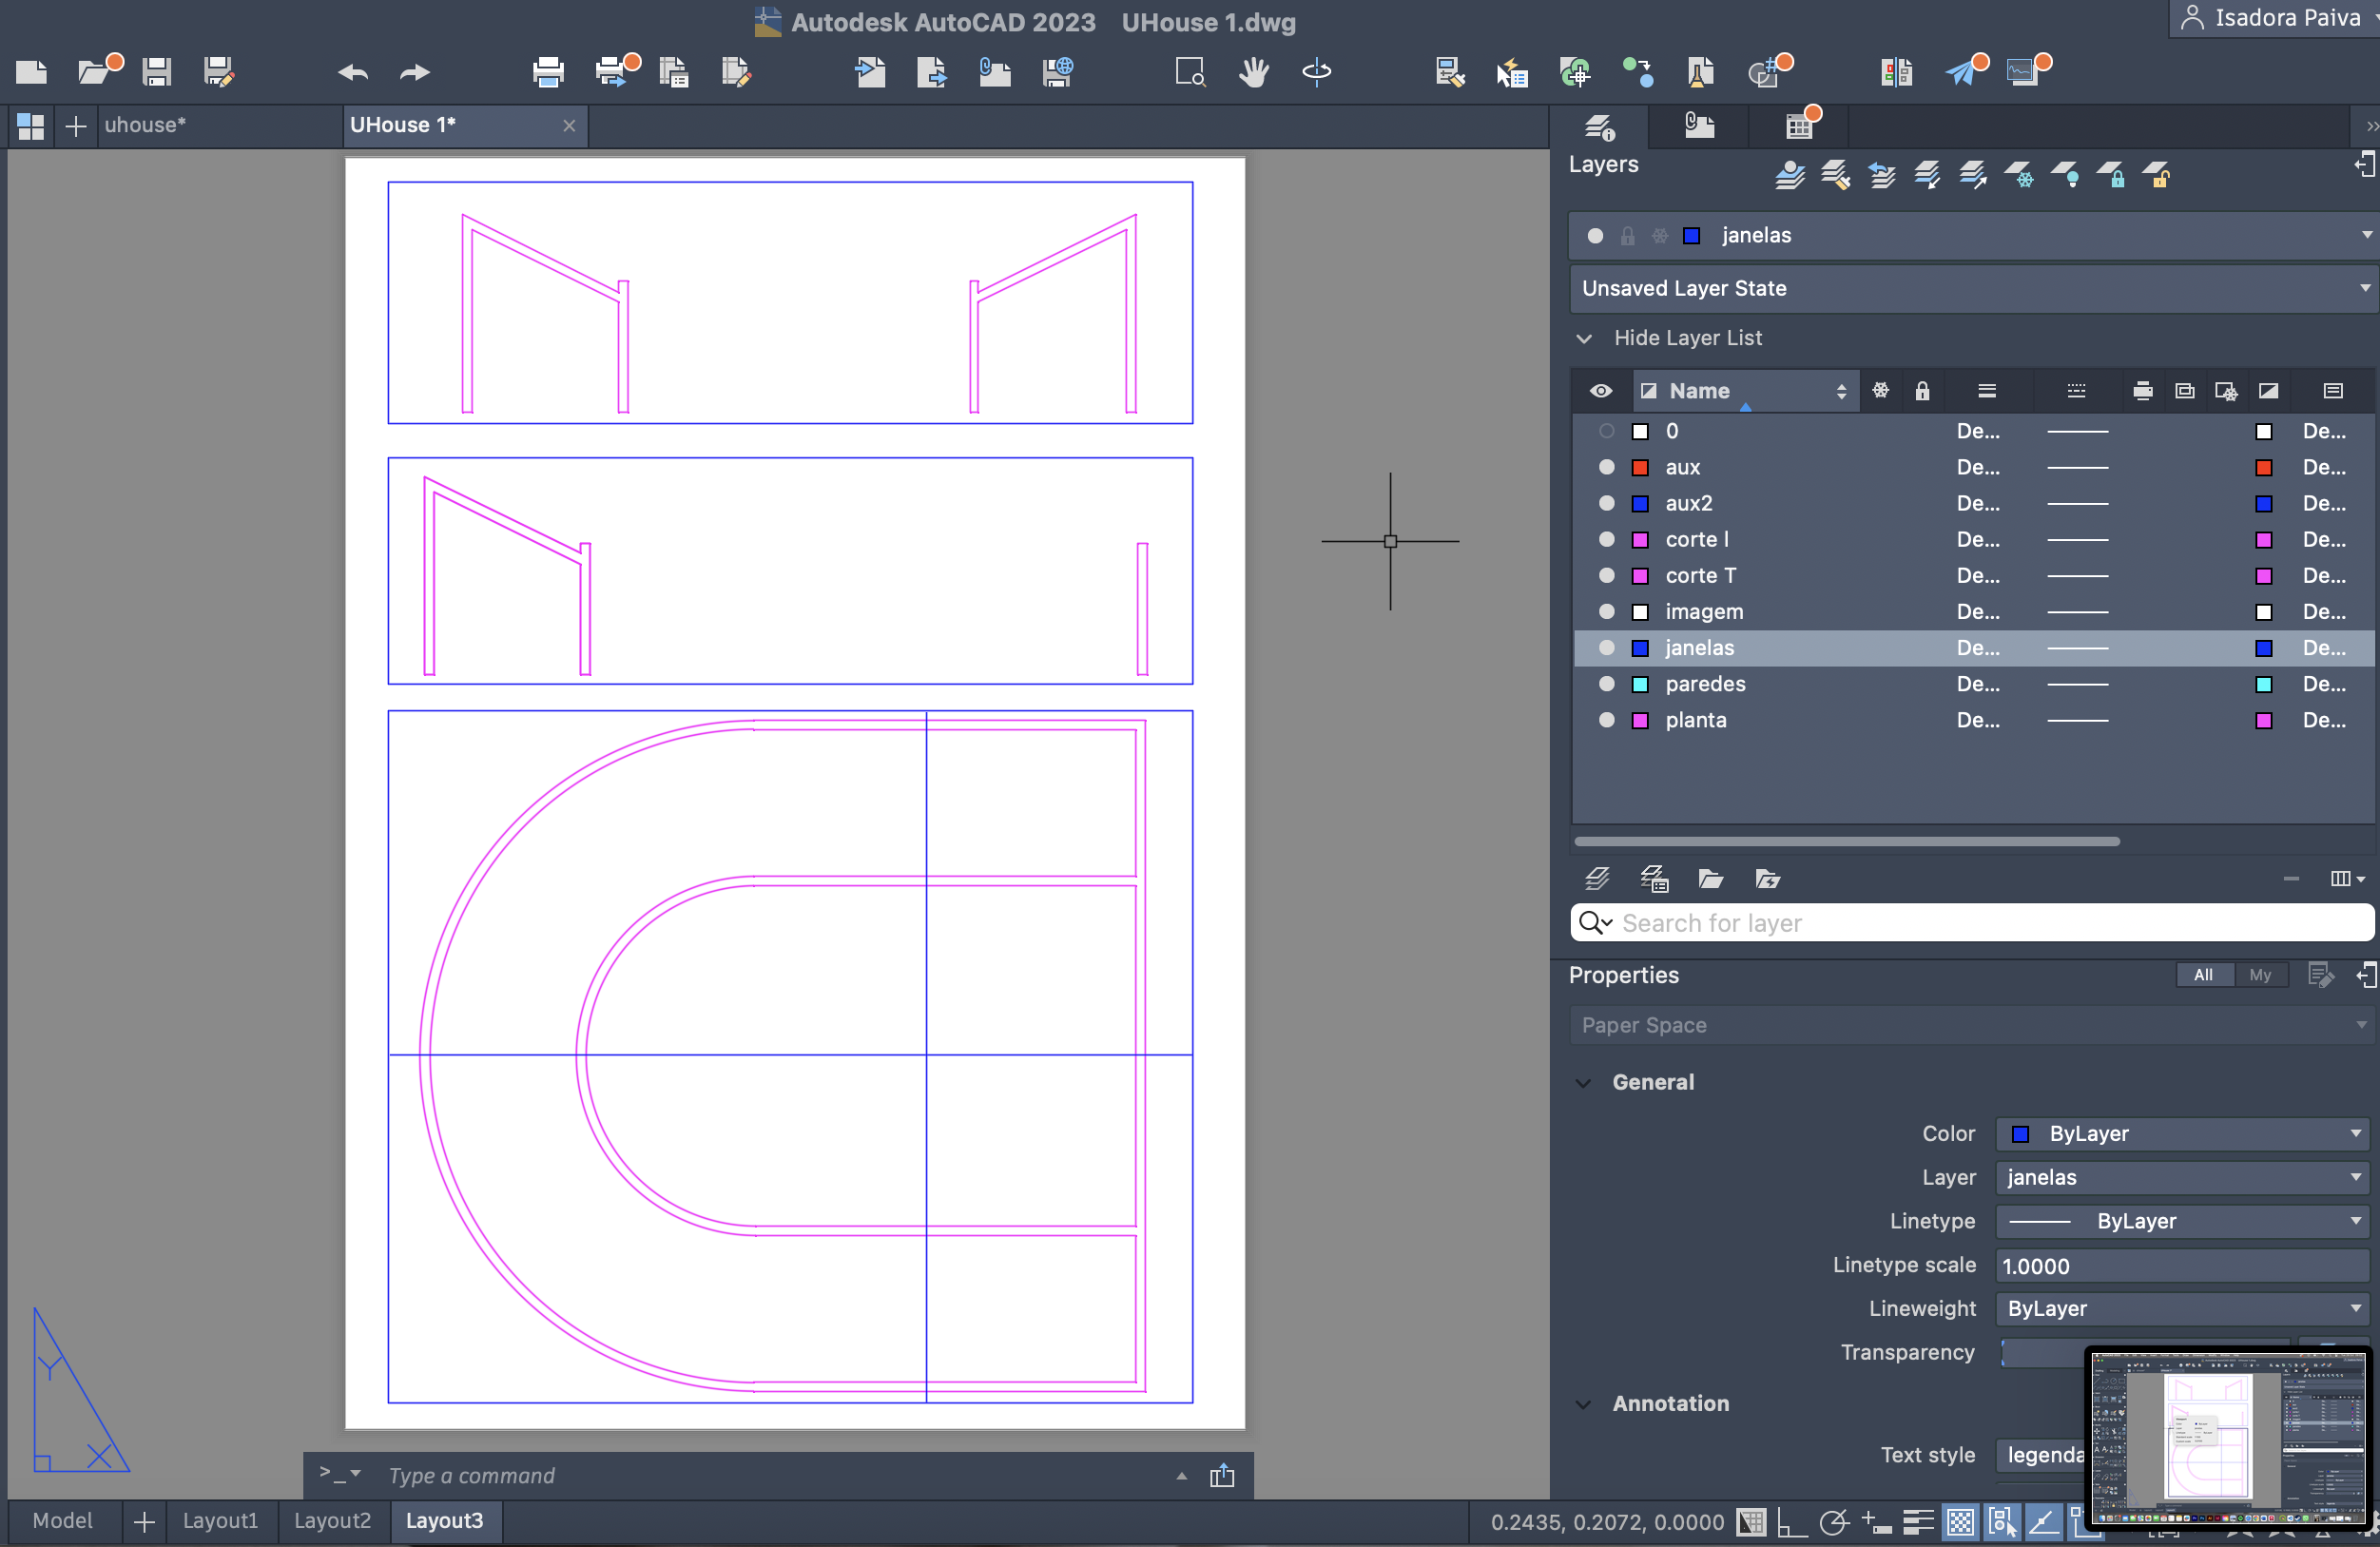The image size is (2380, 1547).
Task: Switch to the Layout2 tab
Action: (332, 1521)
